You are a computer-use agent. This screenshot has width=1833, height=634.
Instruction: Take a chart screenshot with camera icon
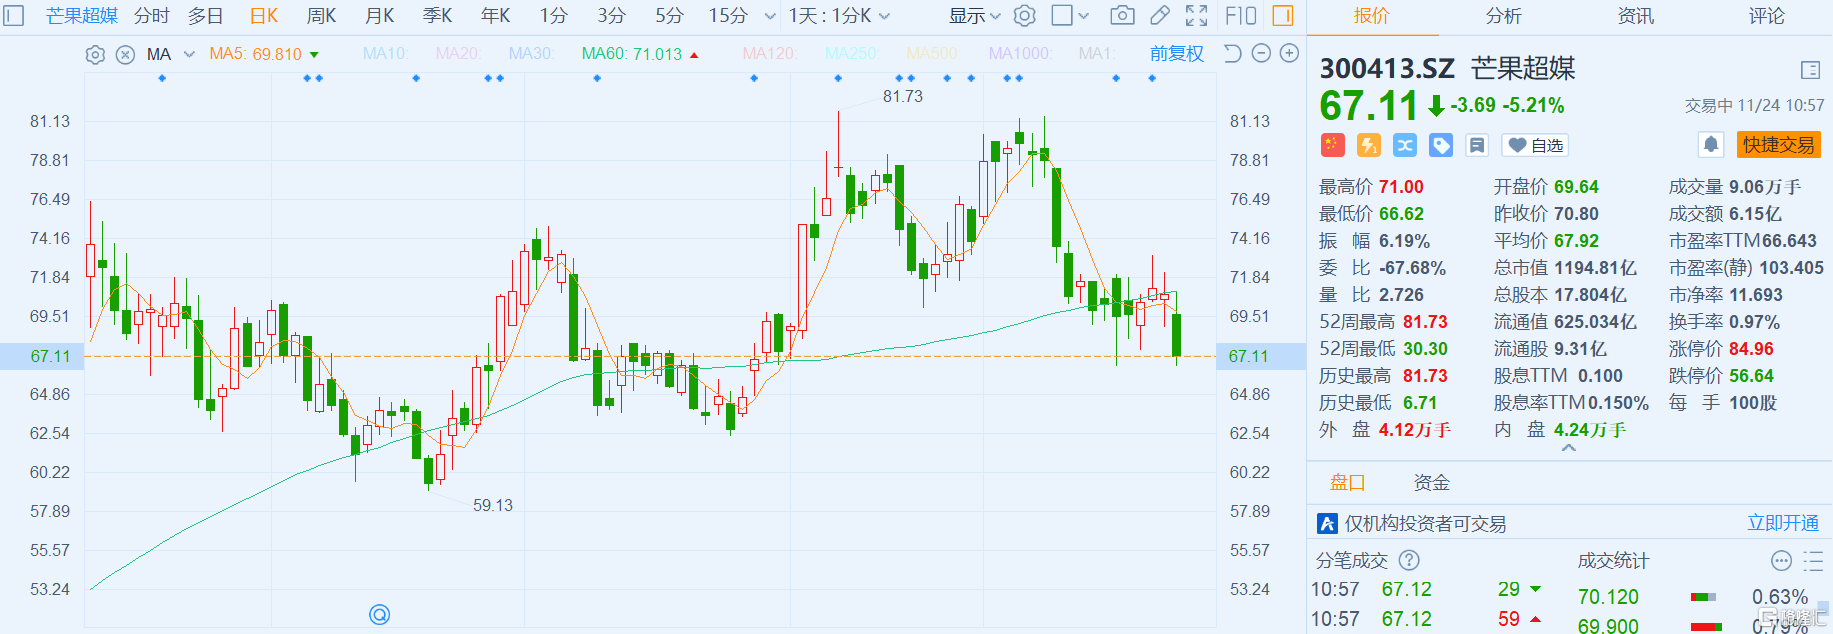point(1123,16)
